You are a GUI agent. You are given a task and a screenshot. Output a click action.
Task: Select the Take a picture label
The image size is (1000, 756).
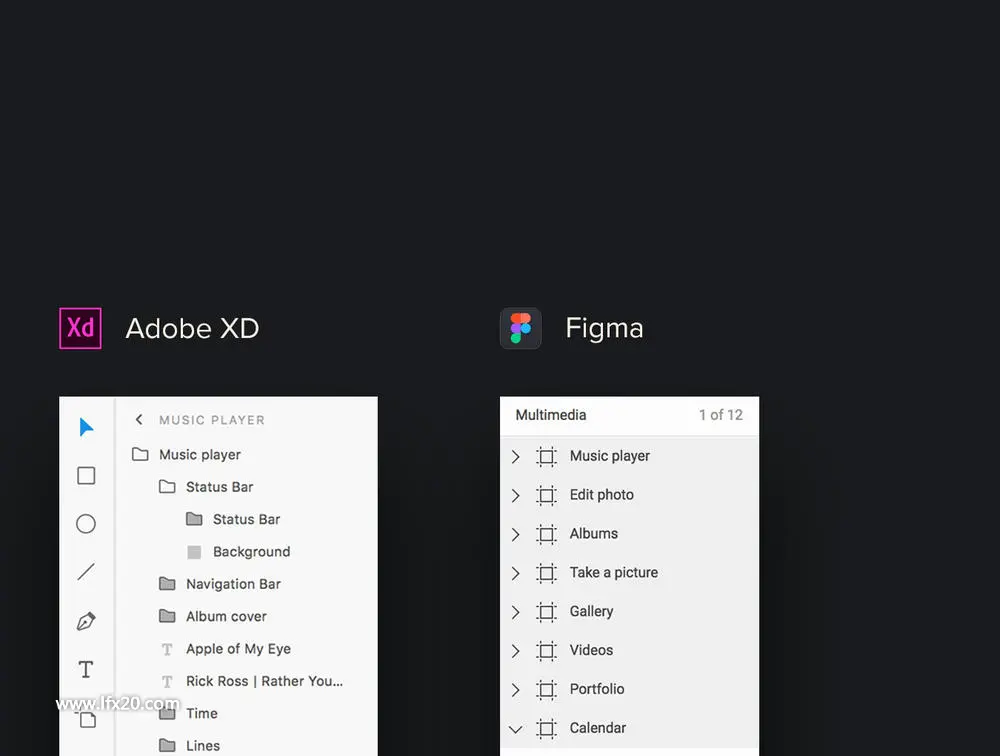614,572
